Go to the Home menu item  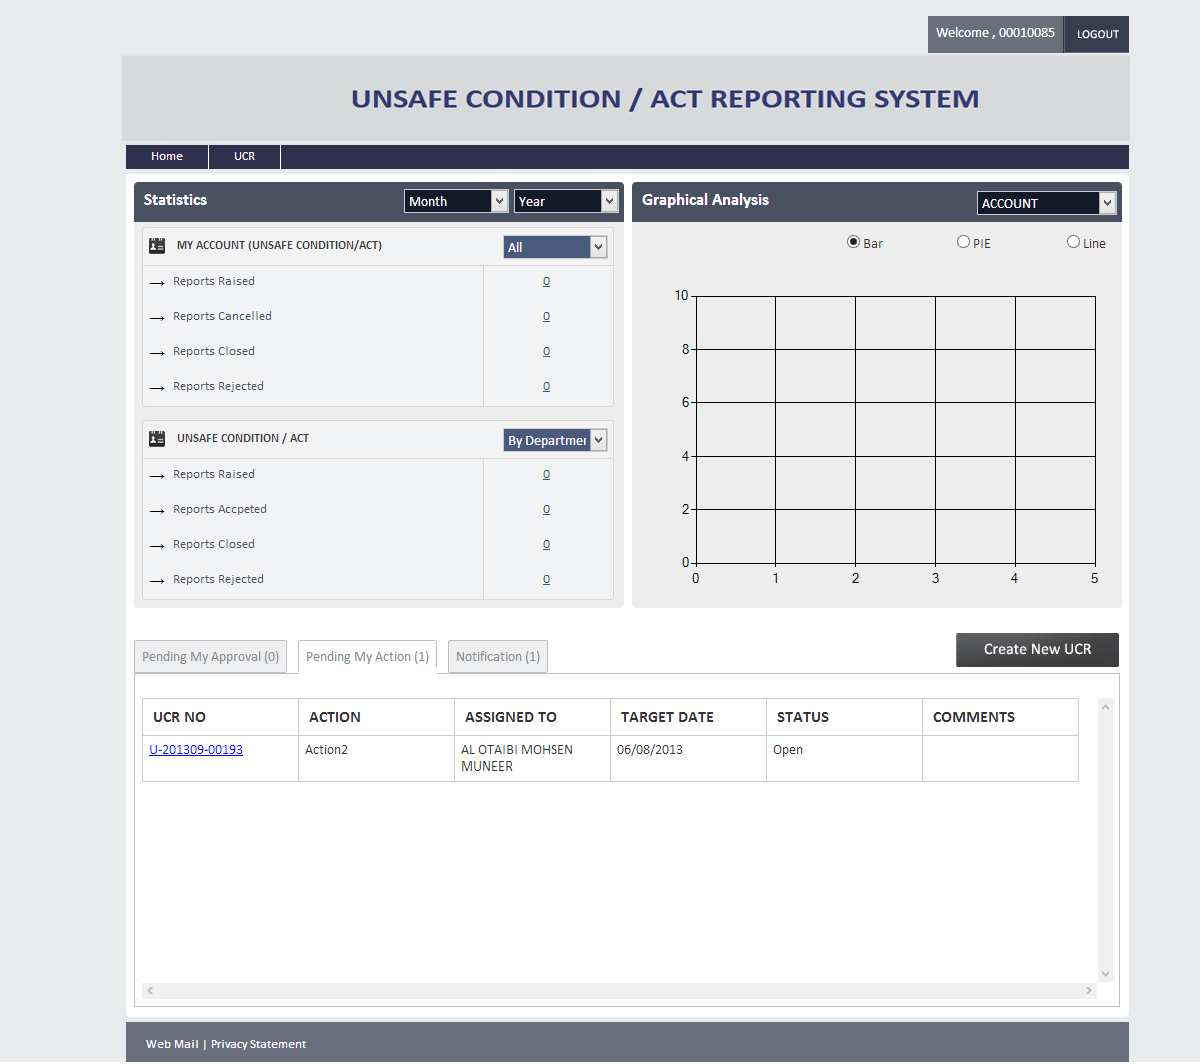click(x=167, y=156)
